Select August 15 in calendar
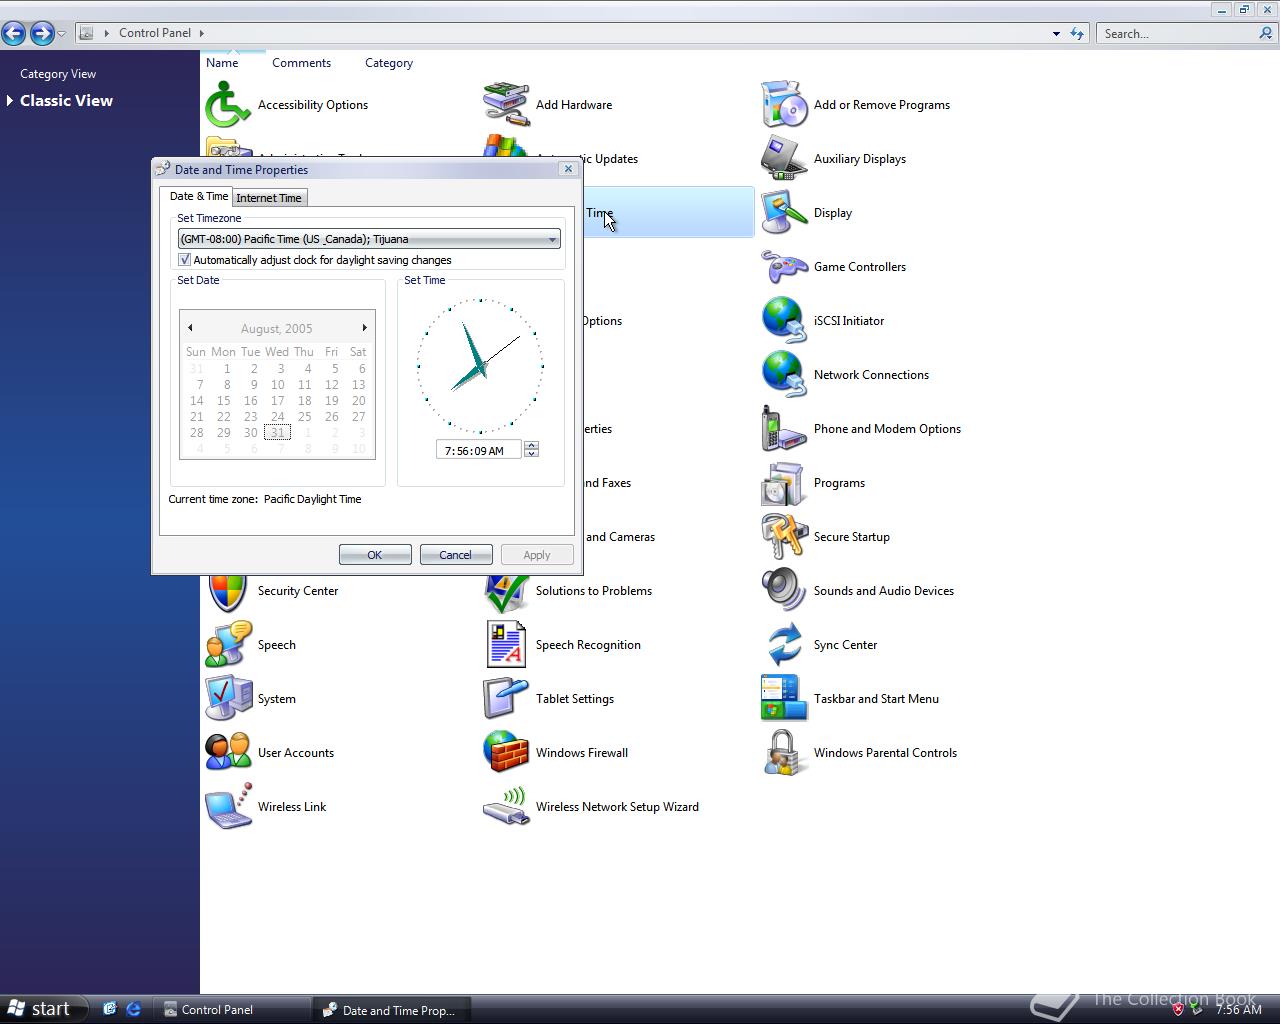Screen dimensions: 1280x1024 coord(223,400)
